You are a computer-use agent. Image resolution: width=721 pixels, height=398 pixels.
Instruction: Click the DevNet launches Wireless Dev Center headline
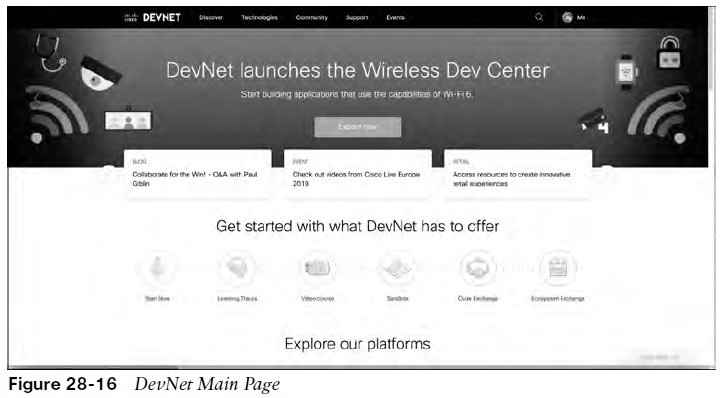point(358,71)
